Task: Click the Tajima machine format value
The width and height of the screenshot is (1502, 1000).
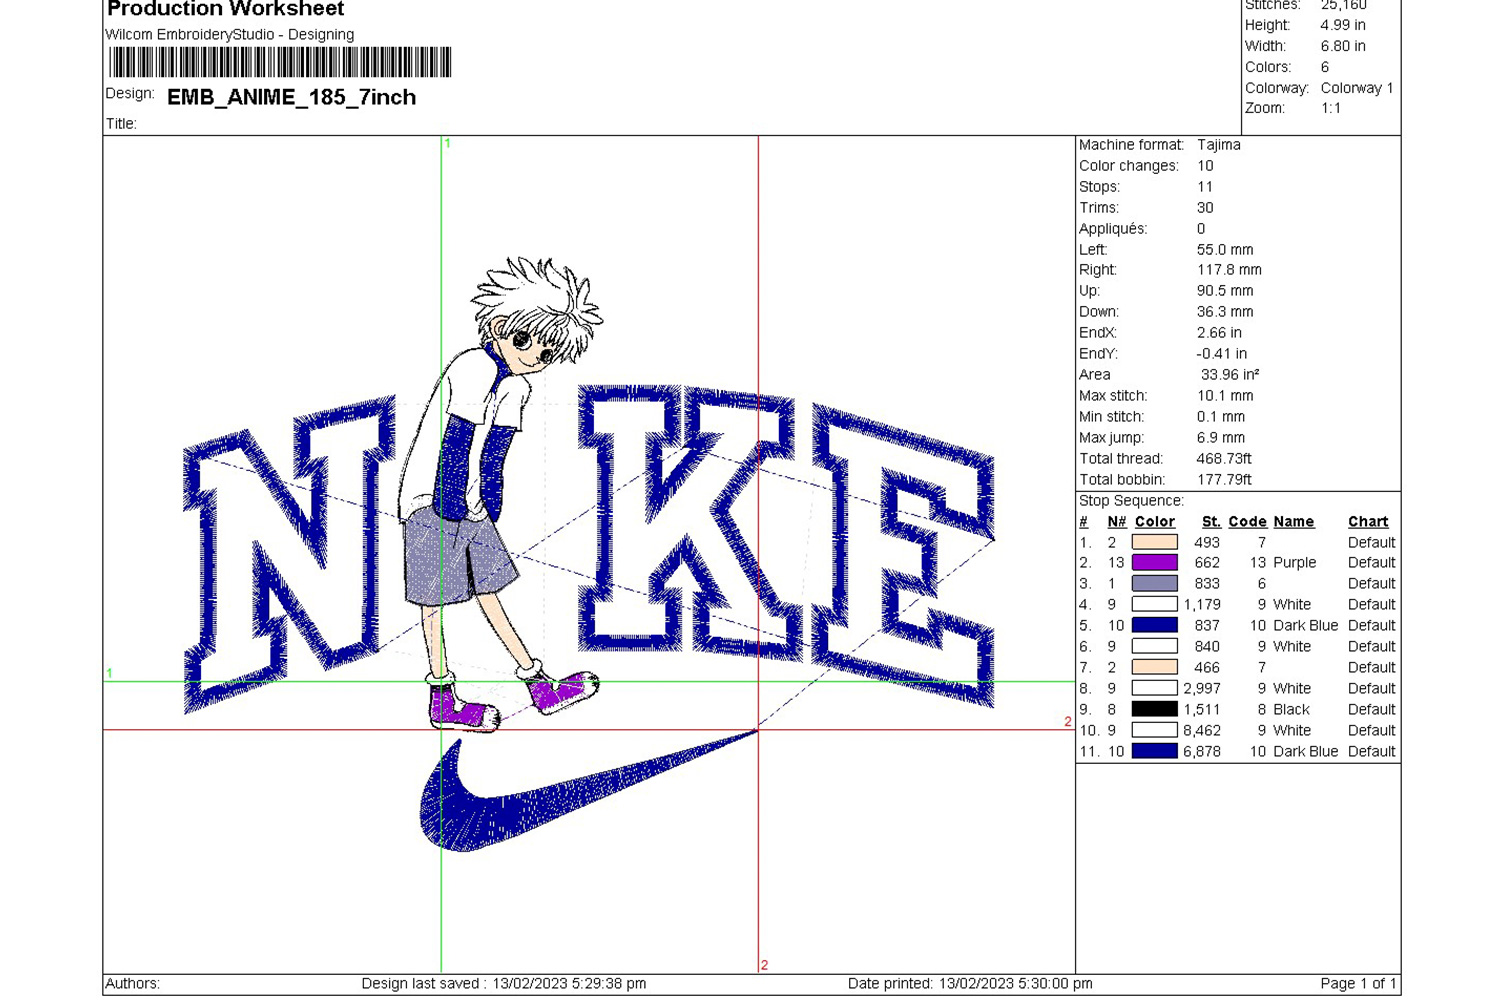Action: pos(1218,145)
